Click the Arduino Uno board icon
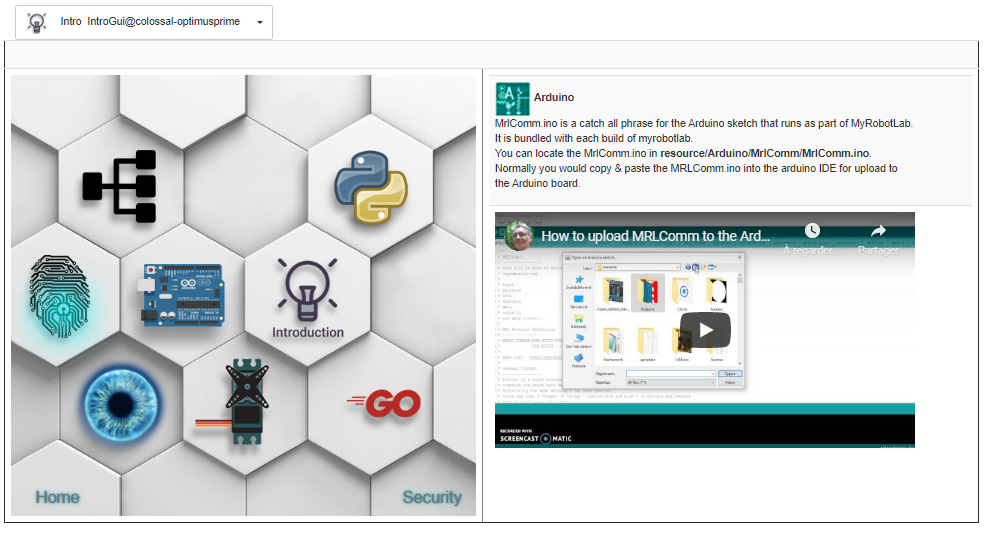Image resolution: width=987 pixels, height=536 pixels. (x=182, y=294)
